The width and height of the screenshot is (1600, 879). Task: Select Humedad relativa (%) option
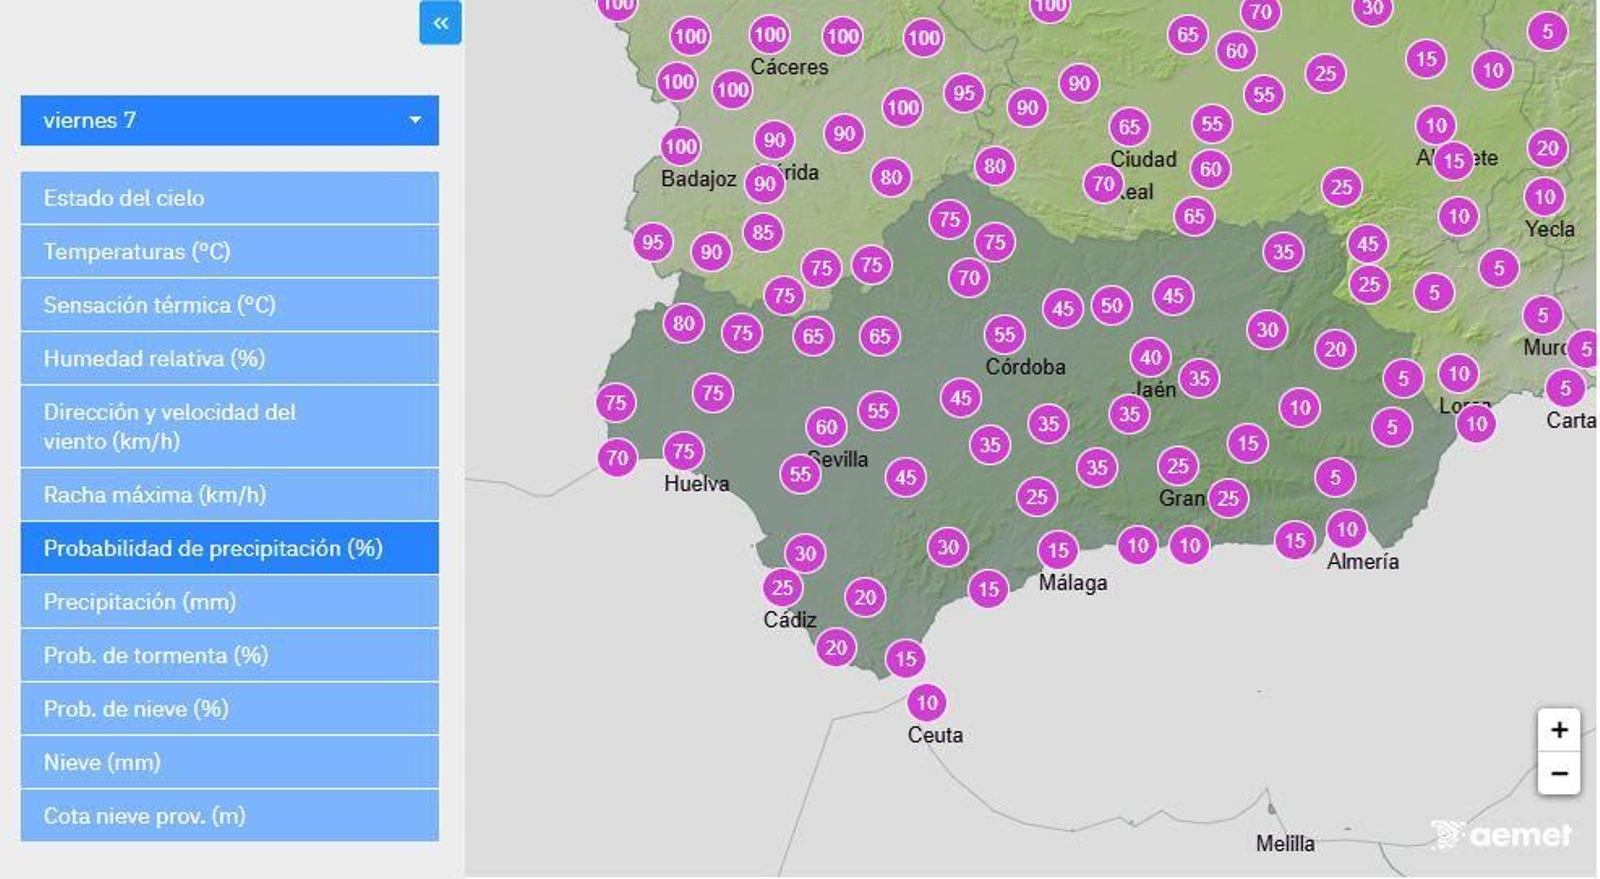click(229, 358)
